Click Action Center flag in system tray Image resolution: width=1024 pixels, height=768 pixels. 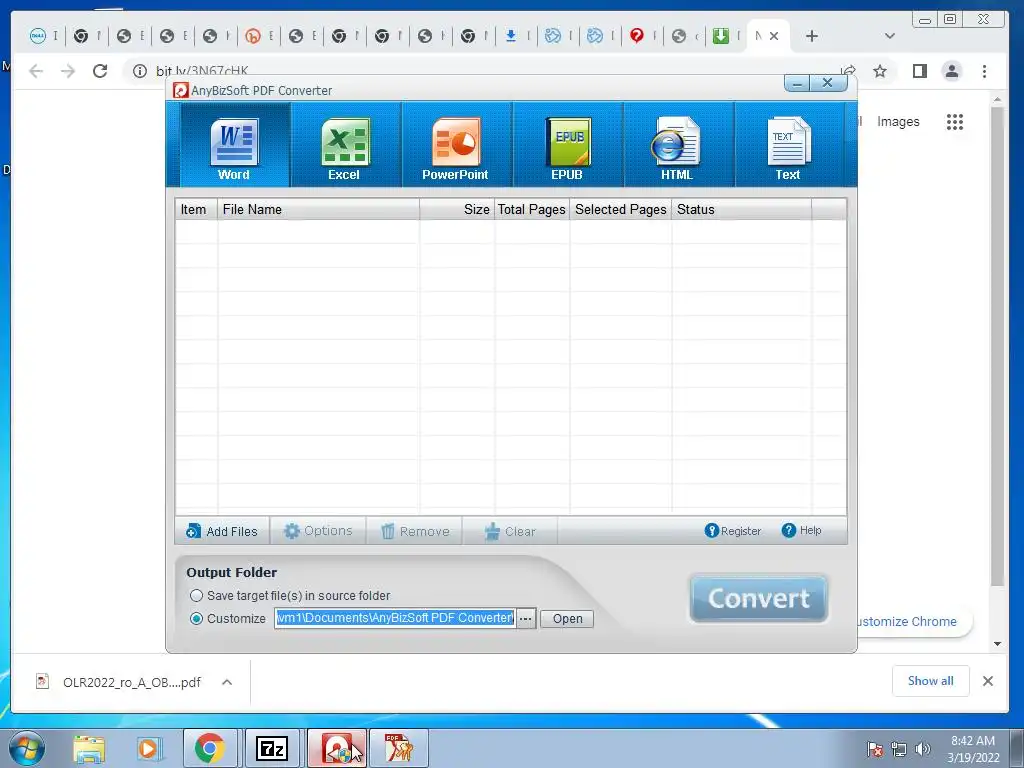click(874, 748)
